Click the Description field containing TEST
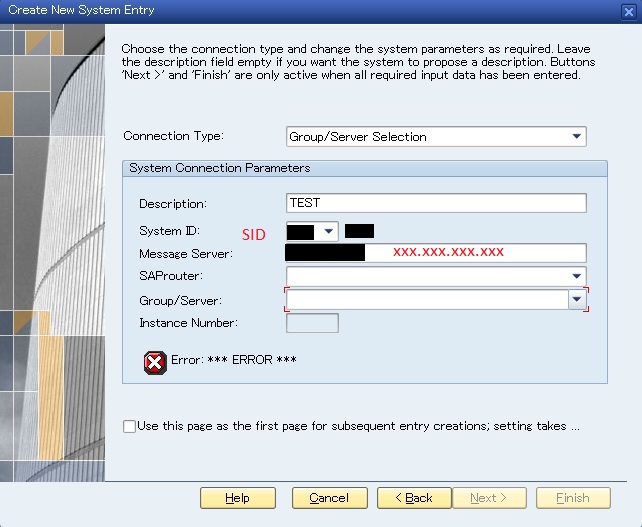The width and height of the screenshot is (642, 527). click(x=436, y=203)
